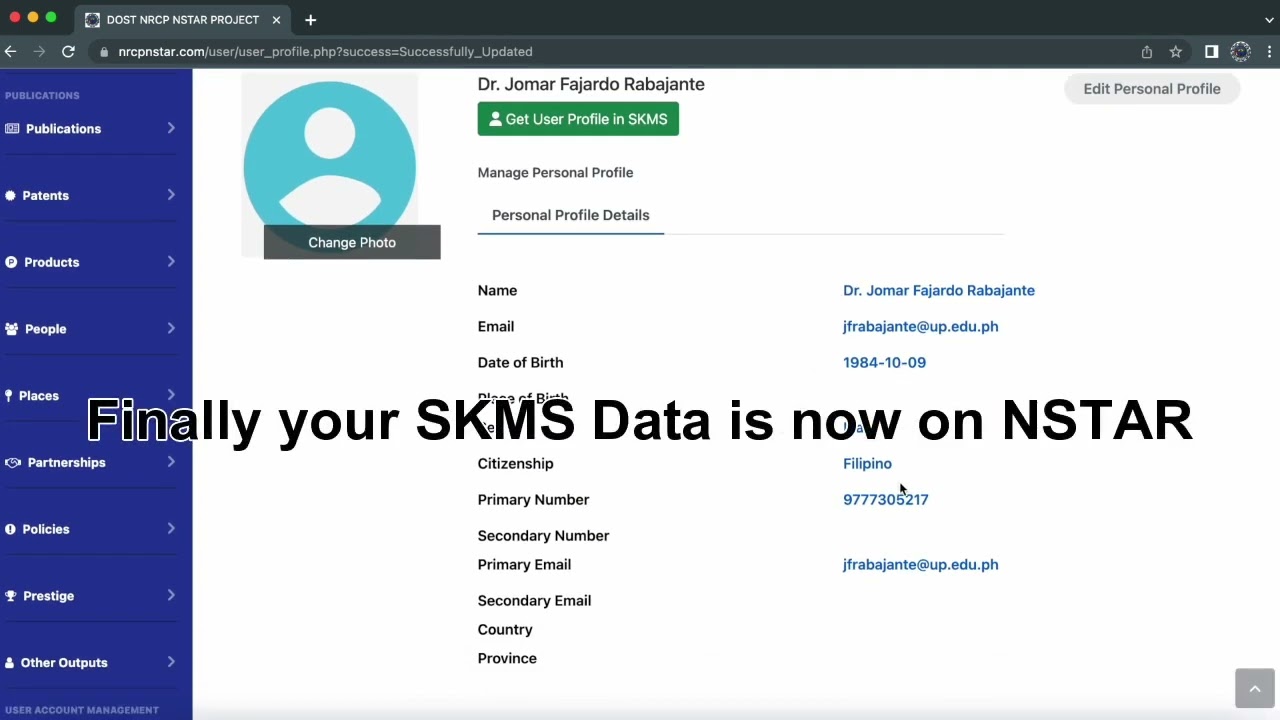Open Chrome profile avatar icon
Viewport: 1280px width, 720px height.
[1240, 51]
